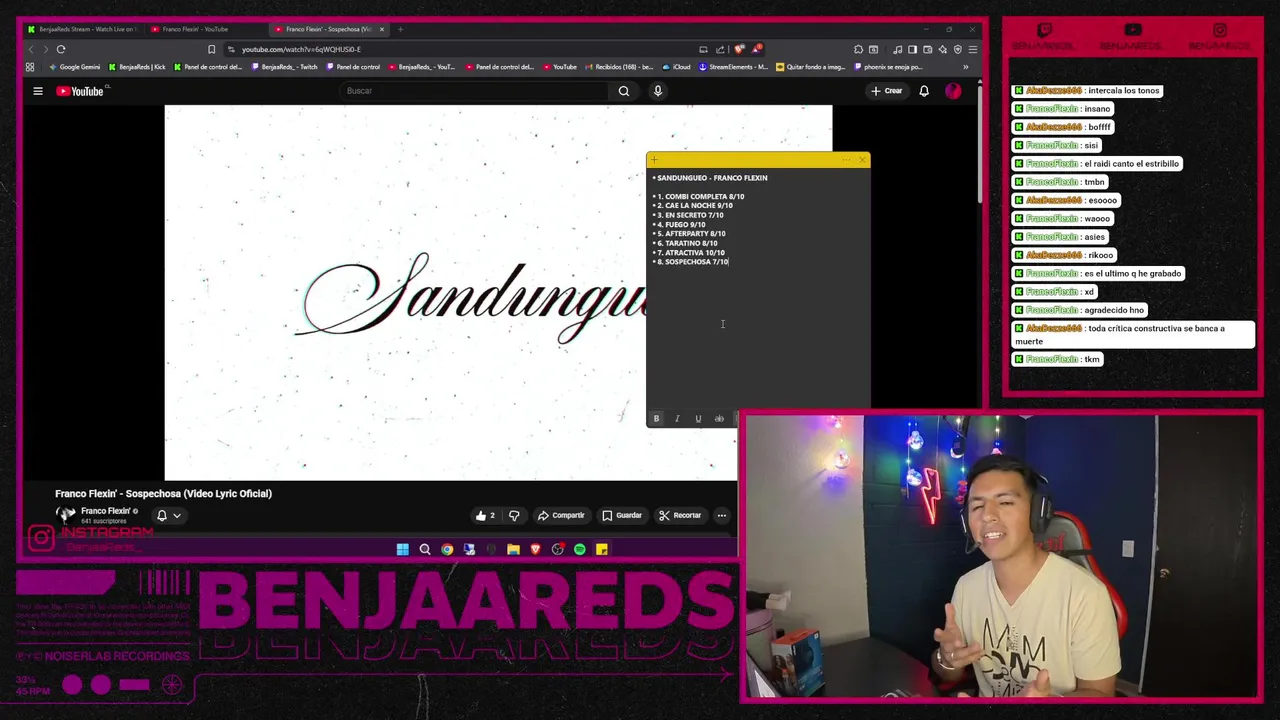Screen dimensions: 1280x720
Task: Open Spotify from taskbar
Action: click(x=579, y=549)
